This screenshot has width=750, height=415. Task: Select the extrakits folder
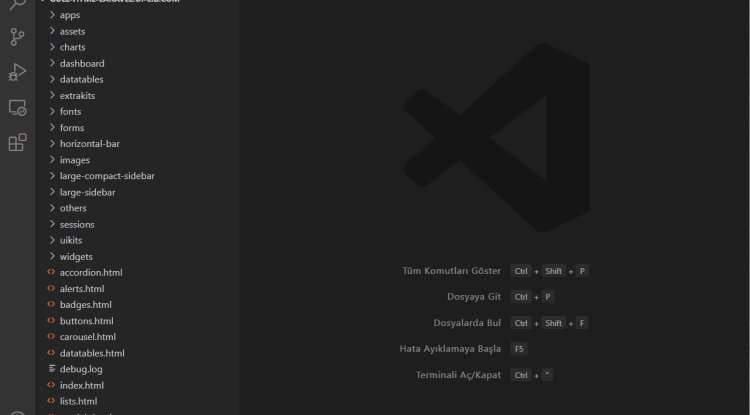pyautogui.click(x=77, y=95)
